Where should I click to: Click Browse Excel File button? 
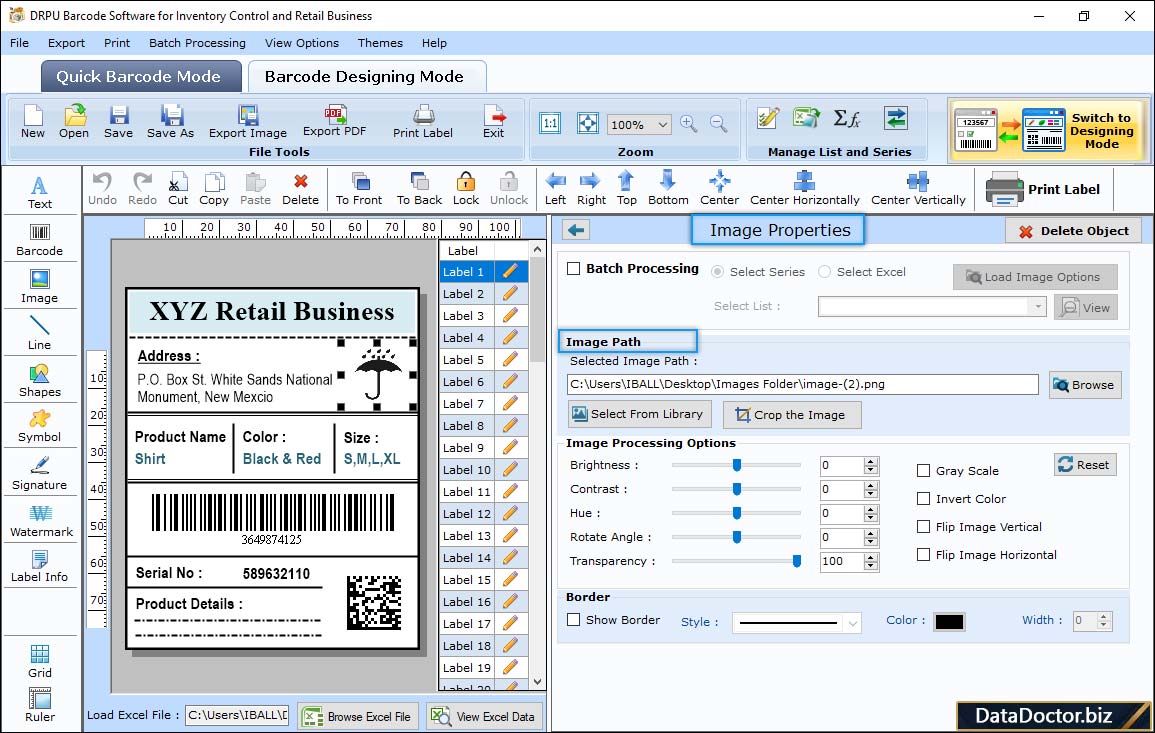tap(358, 716)
